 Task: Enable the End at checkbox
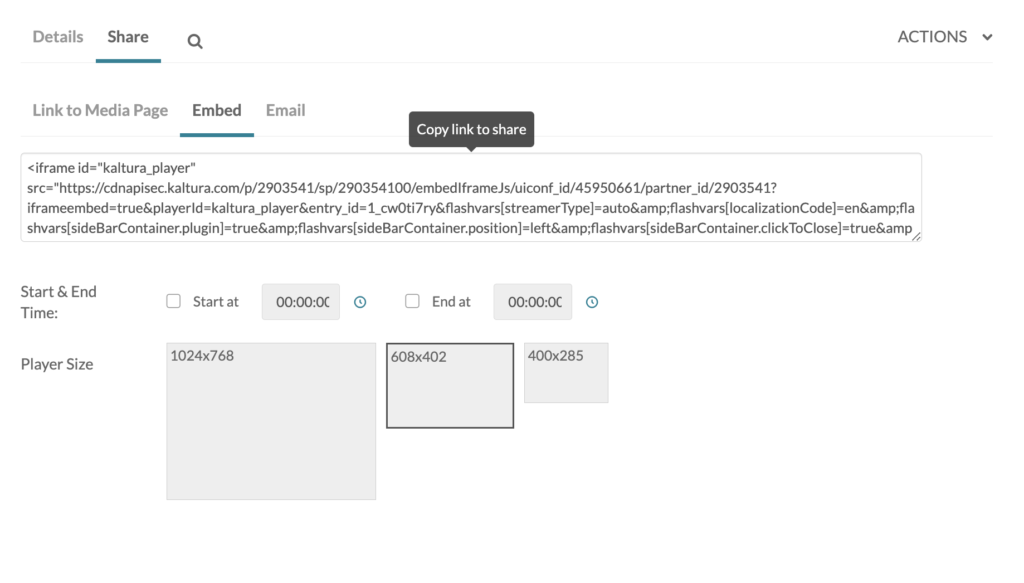(x=412, y=301)
